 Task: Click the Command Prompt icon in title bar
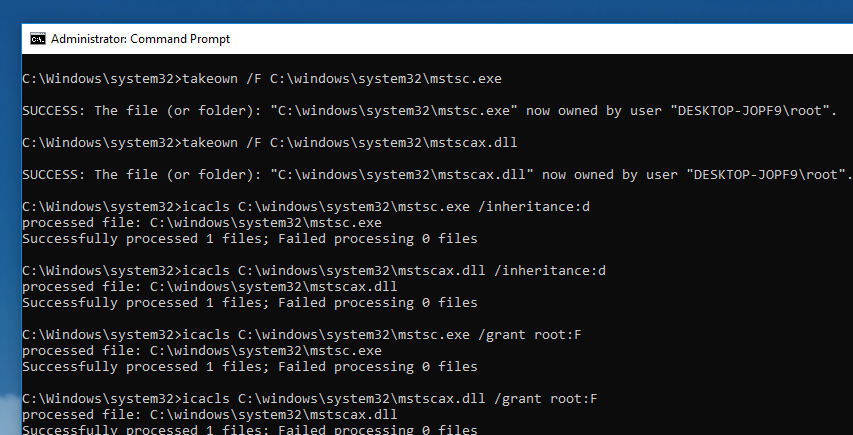pyautogui.click(x=38, y=39)
